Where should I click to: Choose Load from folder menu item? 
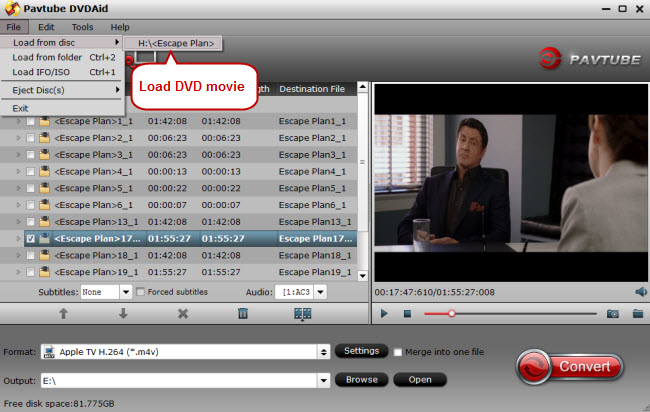click(x=62, y=58)
